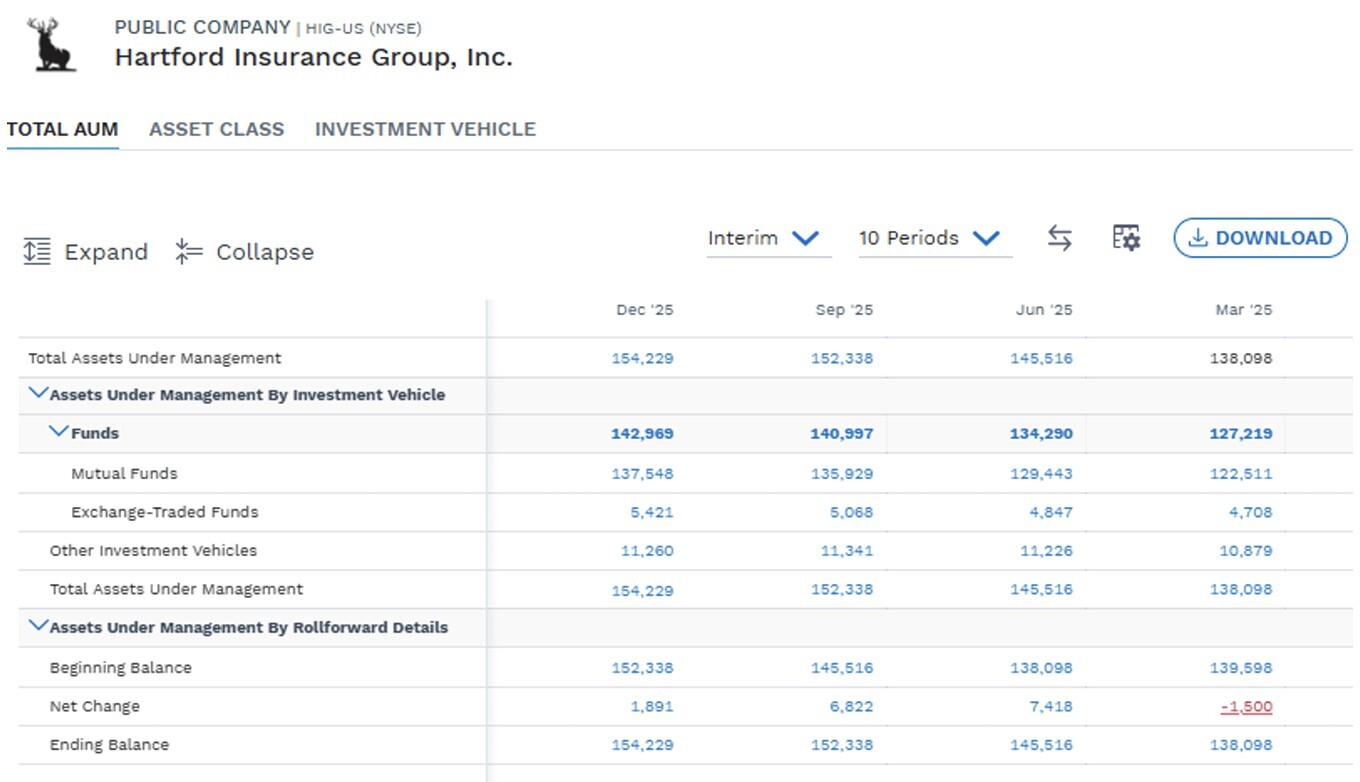This screenshot has height=782, width=1360.
Task: Open Funds value 127,219 for Mar '25
Action: click(x=1241, y=434)
